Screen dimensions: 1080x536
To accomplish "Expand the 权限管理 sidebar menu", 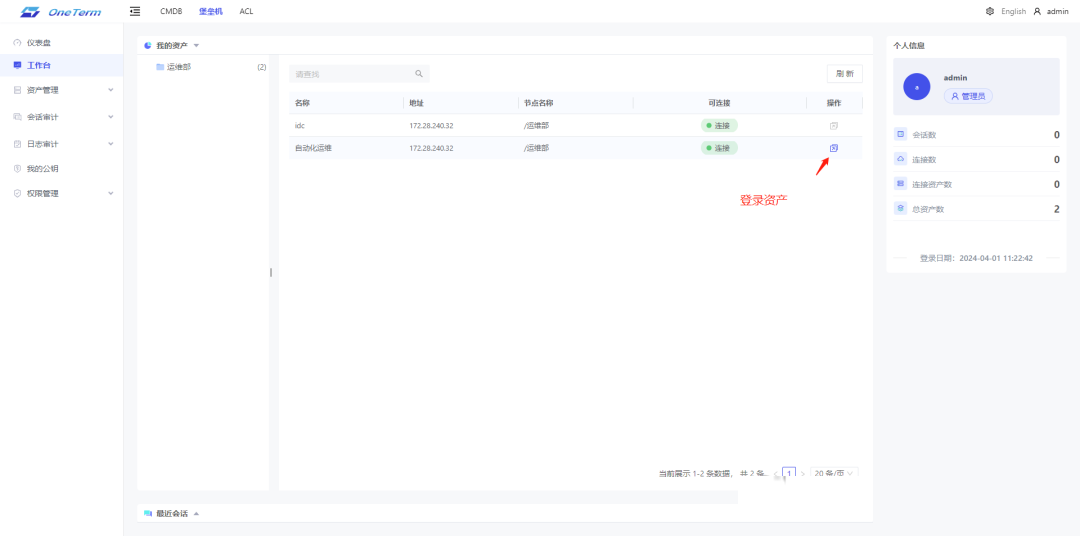I will coord(62,194).
